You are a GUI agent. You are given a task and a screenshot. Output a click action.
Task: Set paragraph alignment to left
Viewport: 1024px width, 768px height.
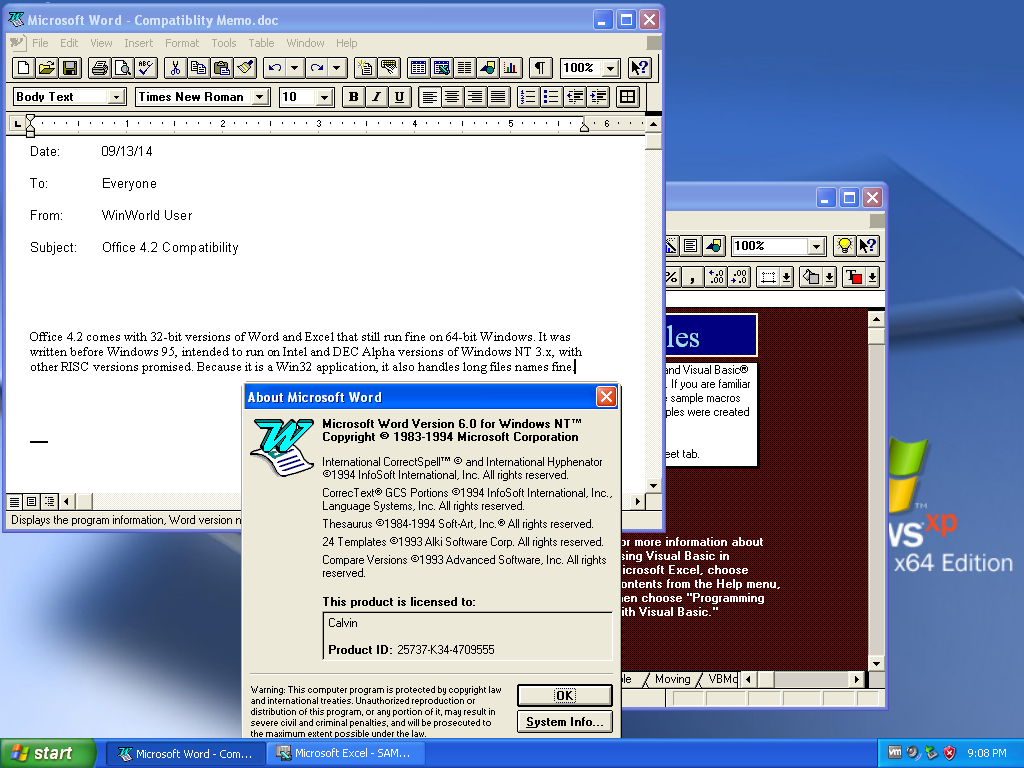click(x=429, y=97)
